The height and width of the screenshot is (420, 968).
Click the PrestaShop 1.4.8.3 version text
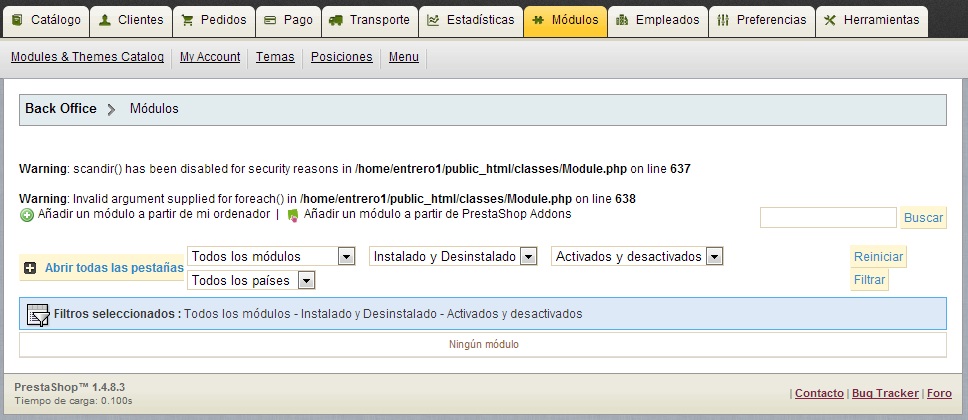coord(70,387)
